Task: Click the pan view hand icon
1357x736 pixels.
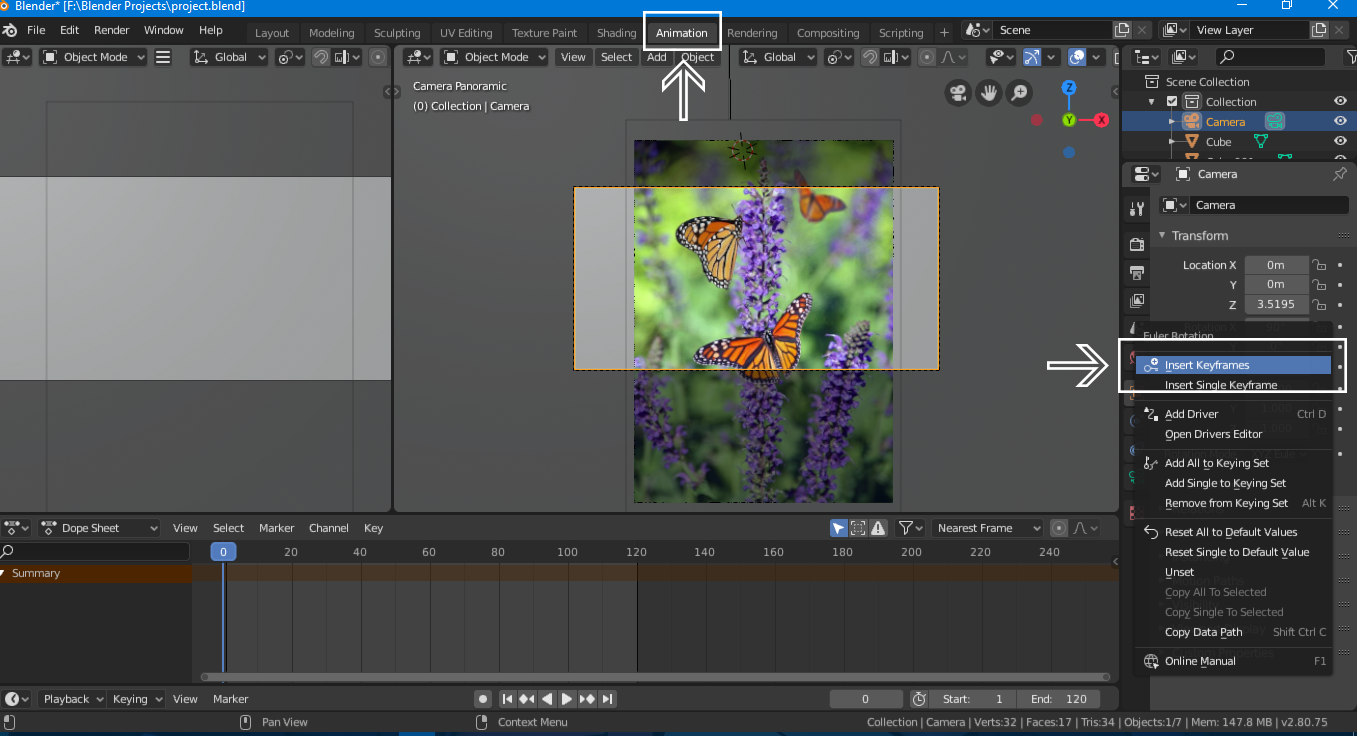Action: point(989,93)
